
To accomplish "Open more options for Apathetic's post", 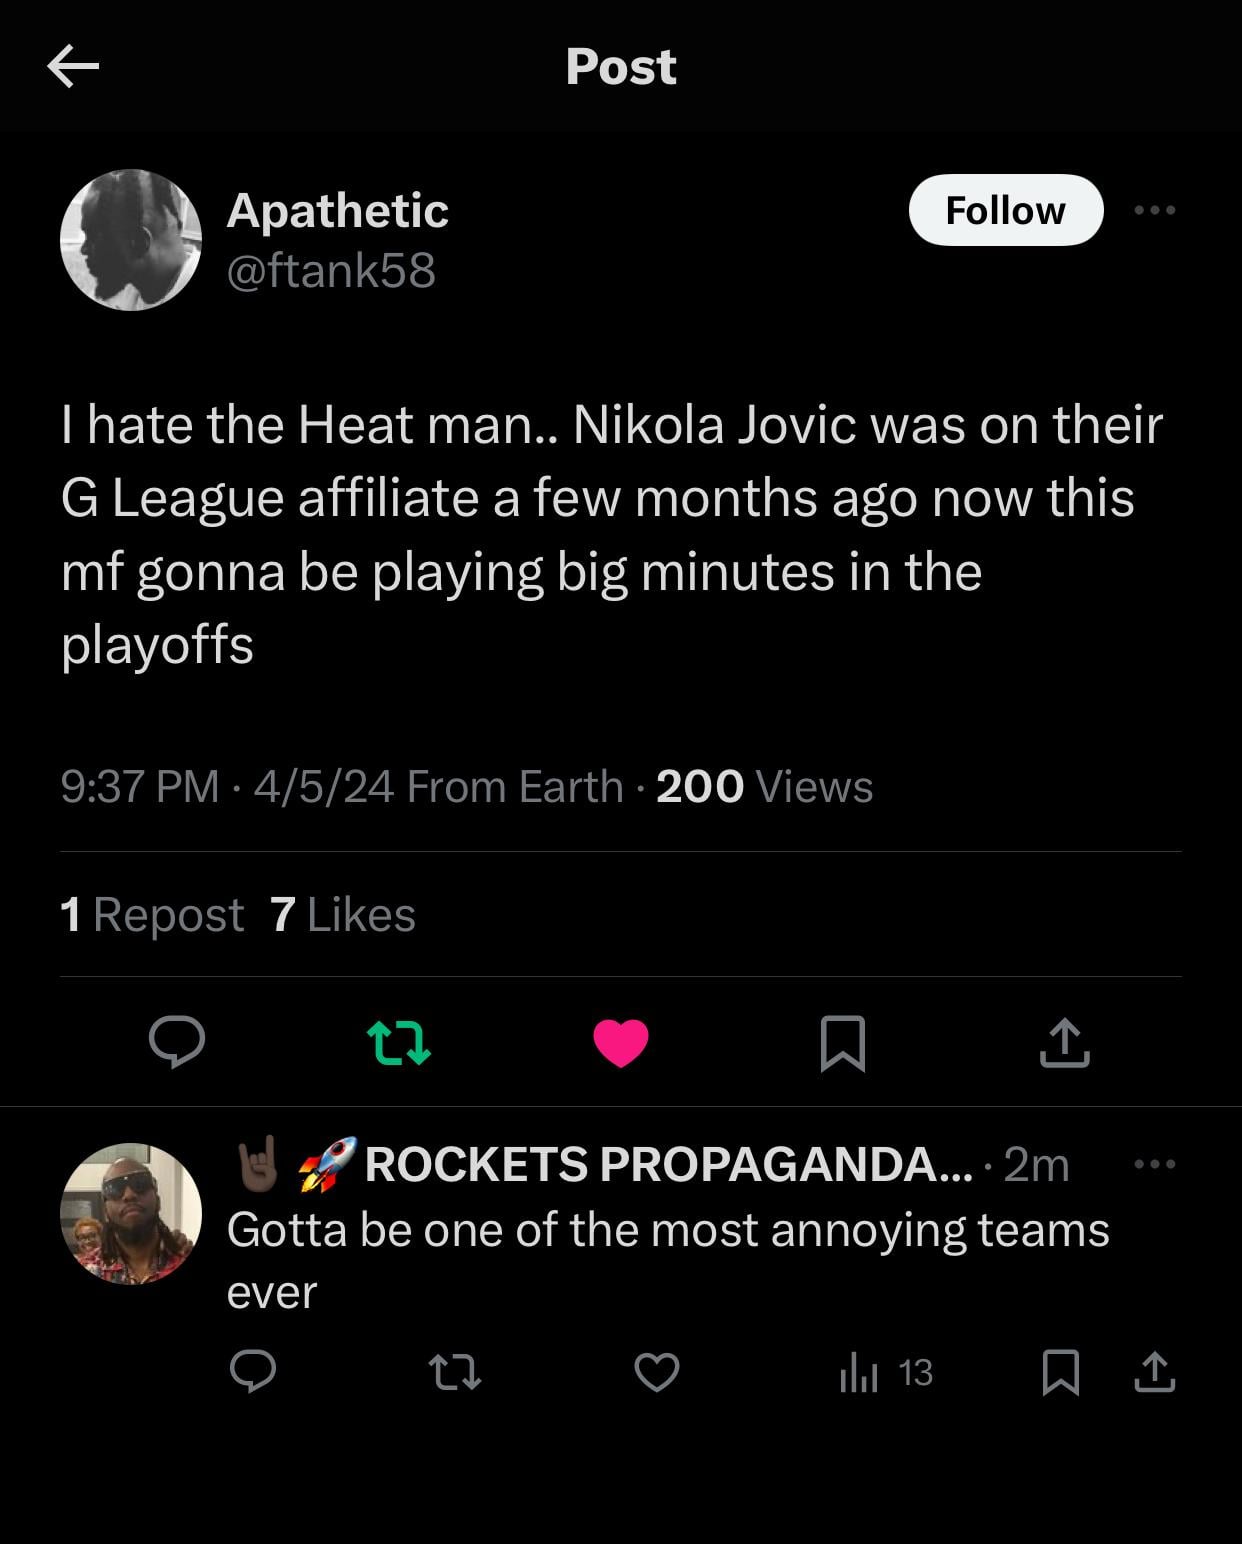I will pyautogui.click(x=1155, y=210).
